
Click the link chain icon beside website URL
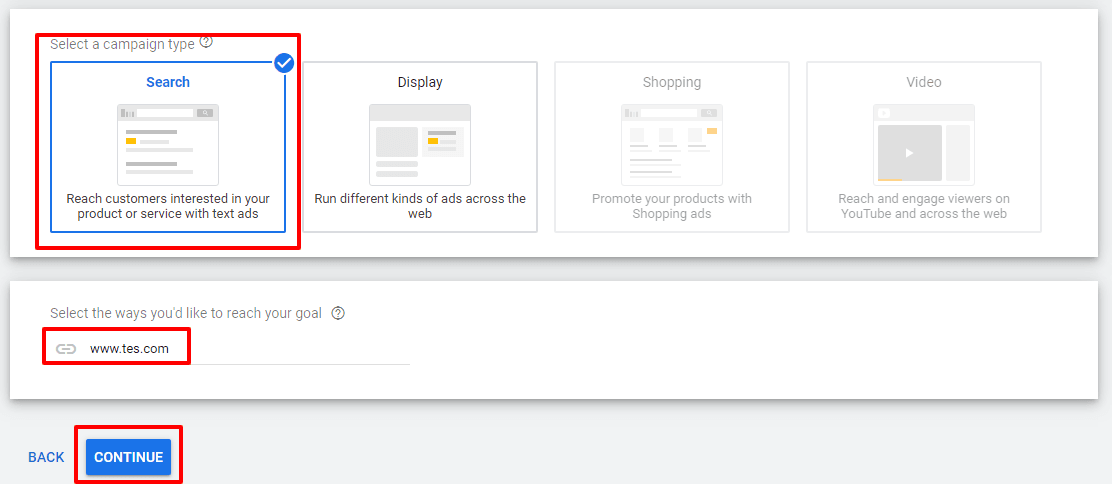[66, 349]
